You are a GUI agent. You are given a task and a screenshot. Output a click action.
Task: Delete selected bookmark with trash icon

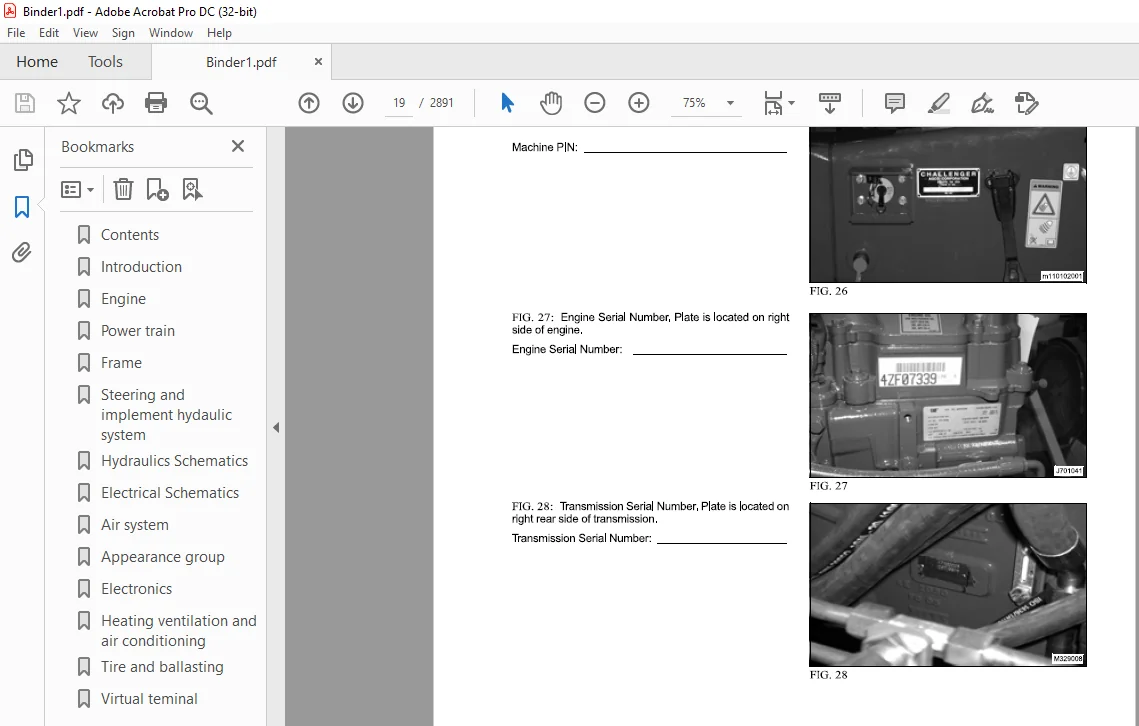123,190
